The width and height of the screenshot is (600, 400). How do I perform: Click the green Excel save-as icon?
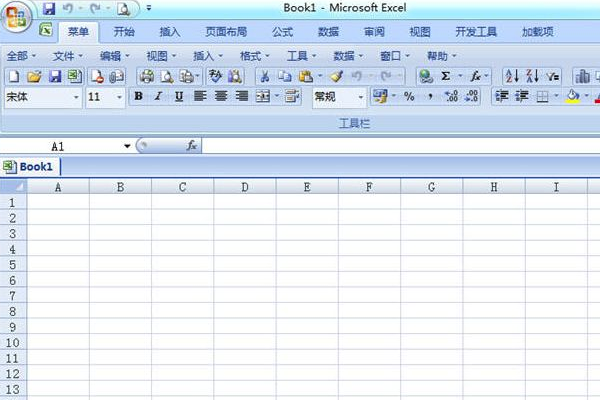(x=75, y=76)
